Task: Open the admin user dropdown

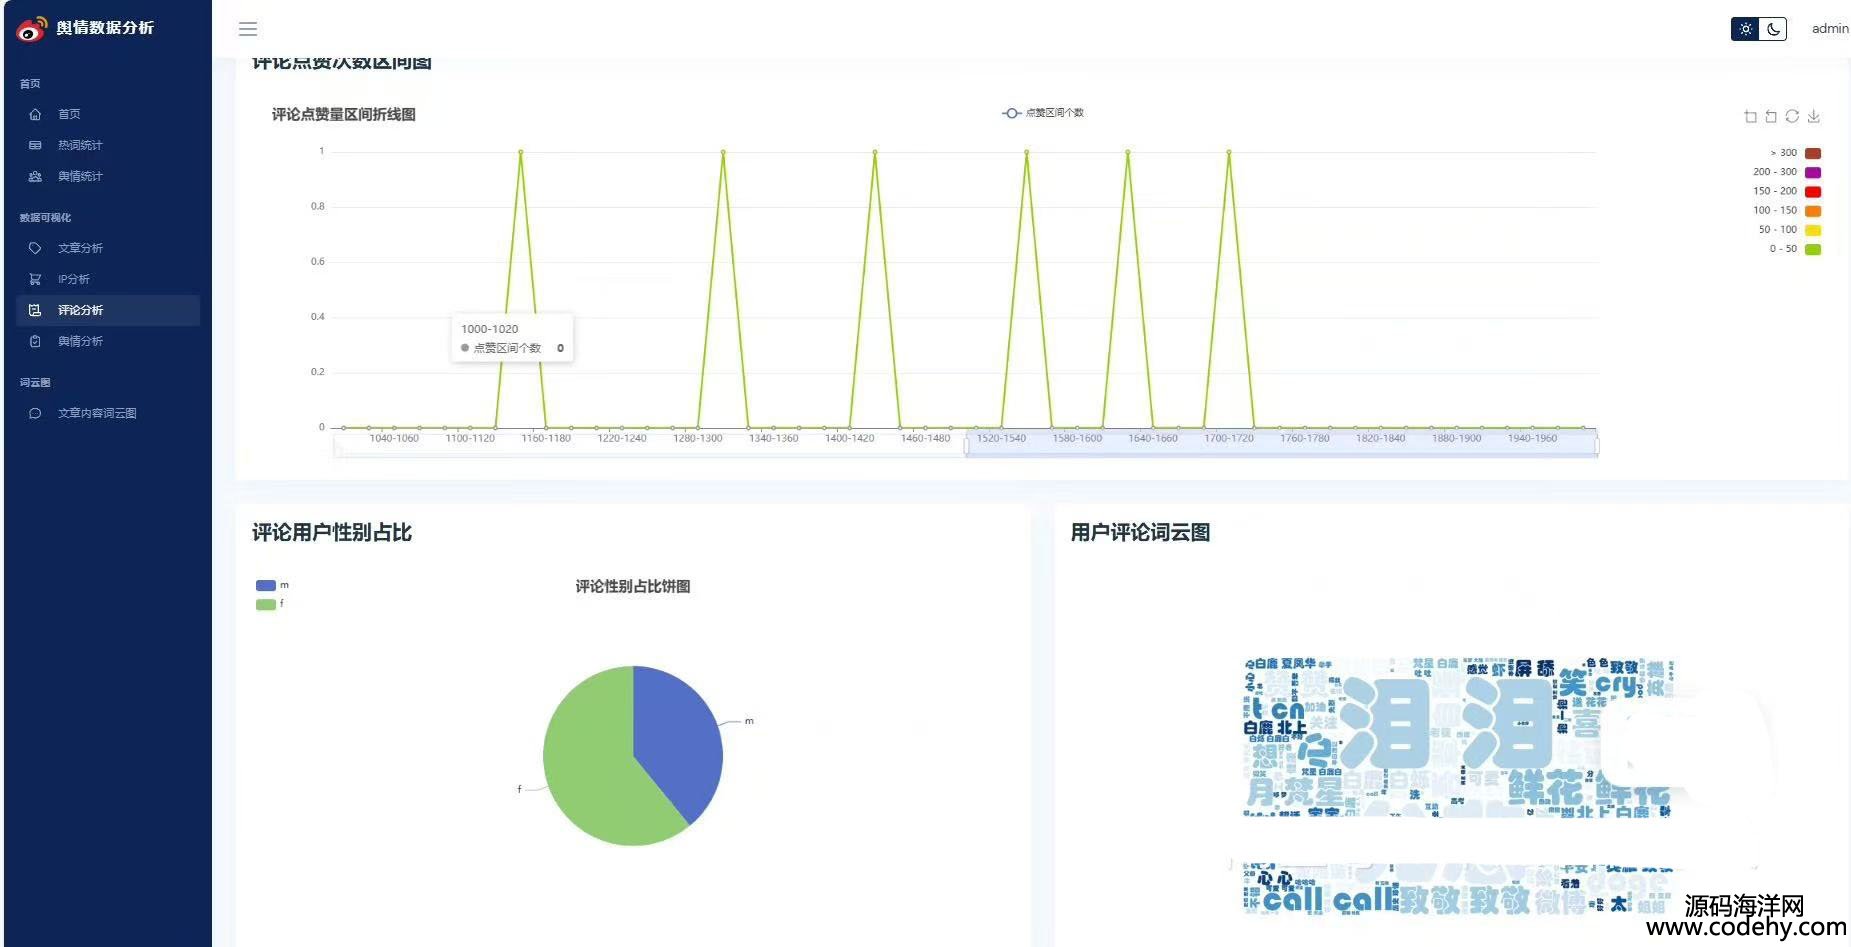Action: pyautogui.click(x=1829, y=29)
